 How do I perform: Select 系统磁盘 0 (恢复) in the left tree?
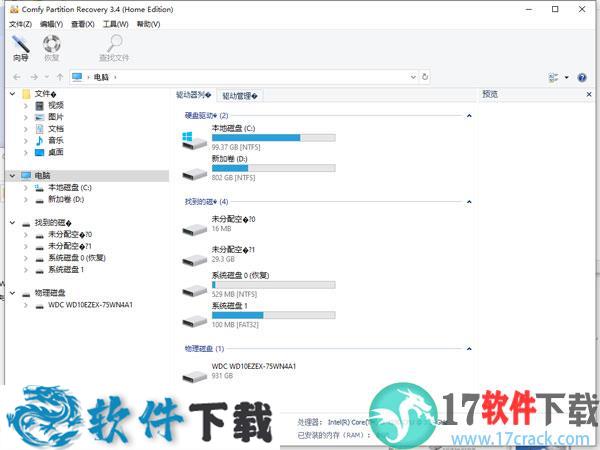(77, 258)
